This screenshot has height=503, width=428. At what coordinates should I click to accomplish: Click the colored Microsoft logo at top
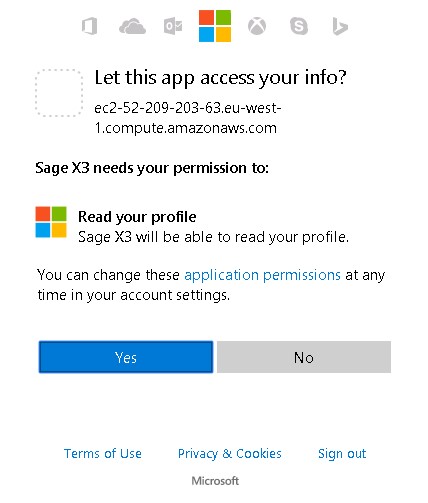pos(215,26)
